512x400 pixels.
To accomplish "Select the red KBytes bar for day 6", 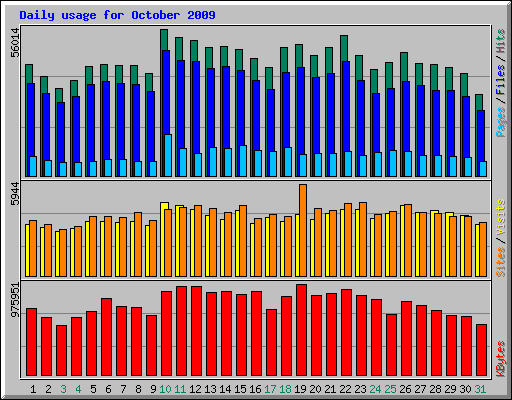I will [x=106, y=337].
